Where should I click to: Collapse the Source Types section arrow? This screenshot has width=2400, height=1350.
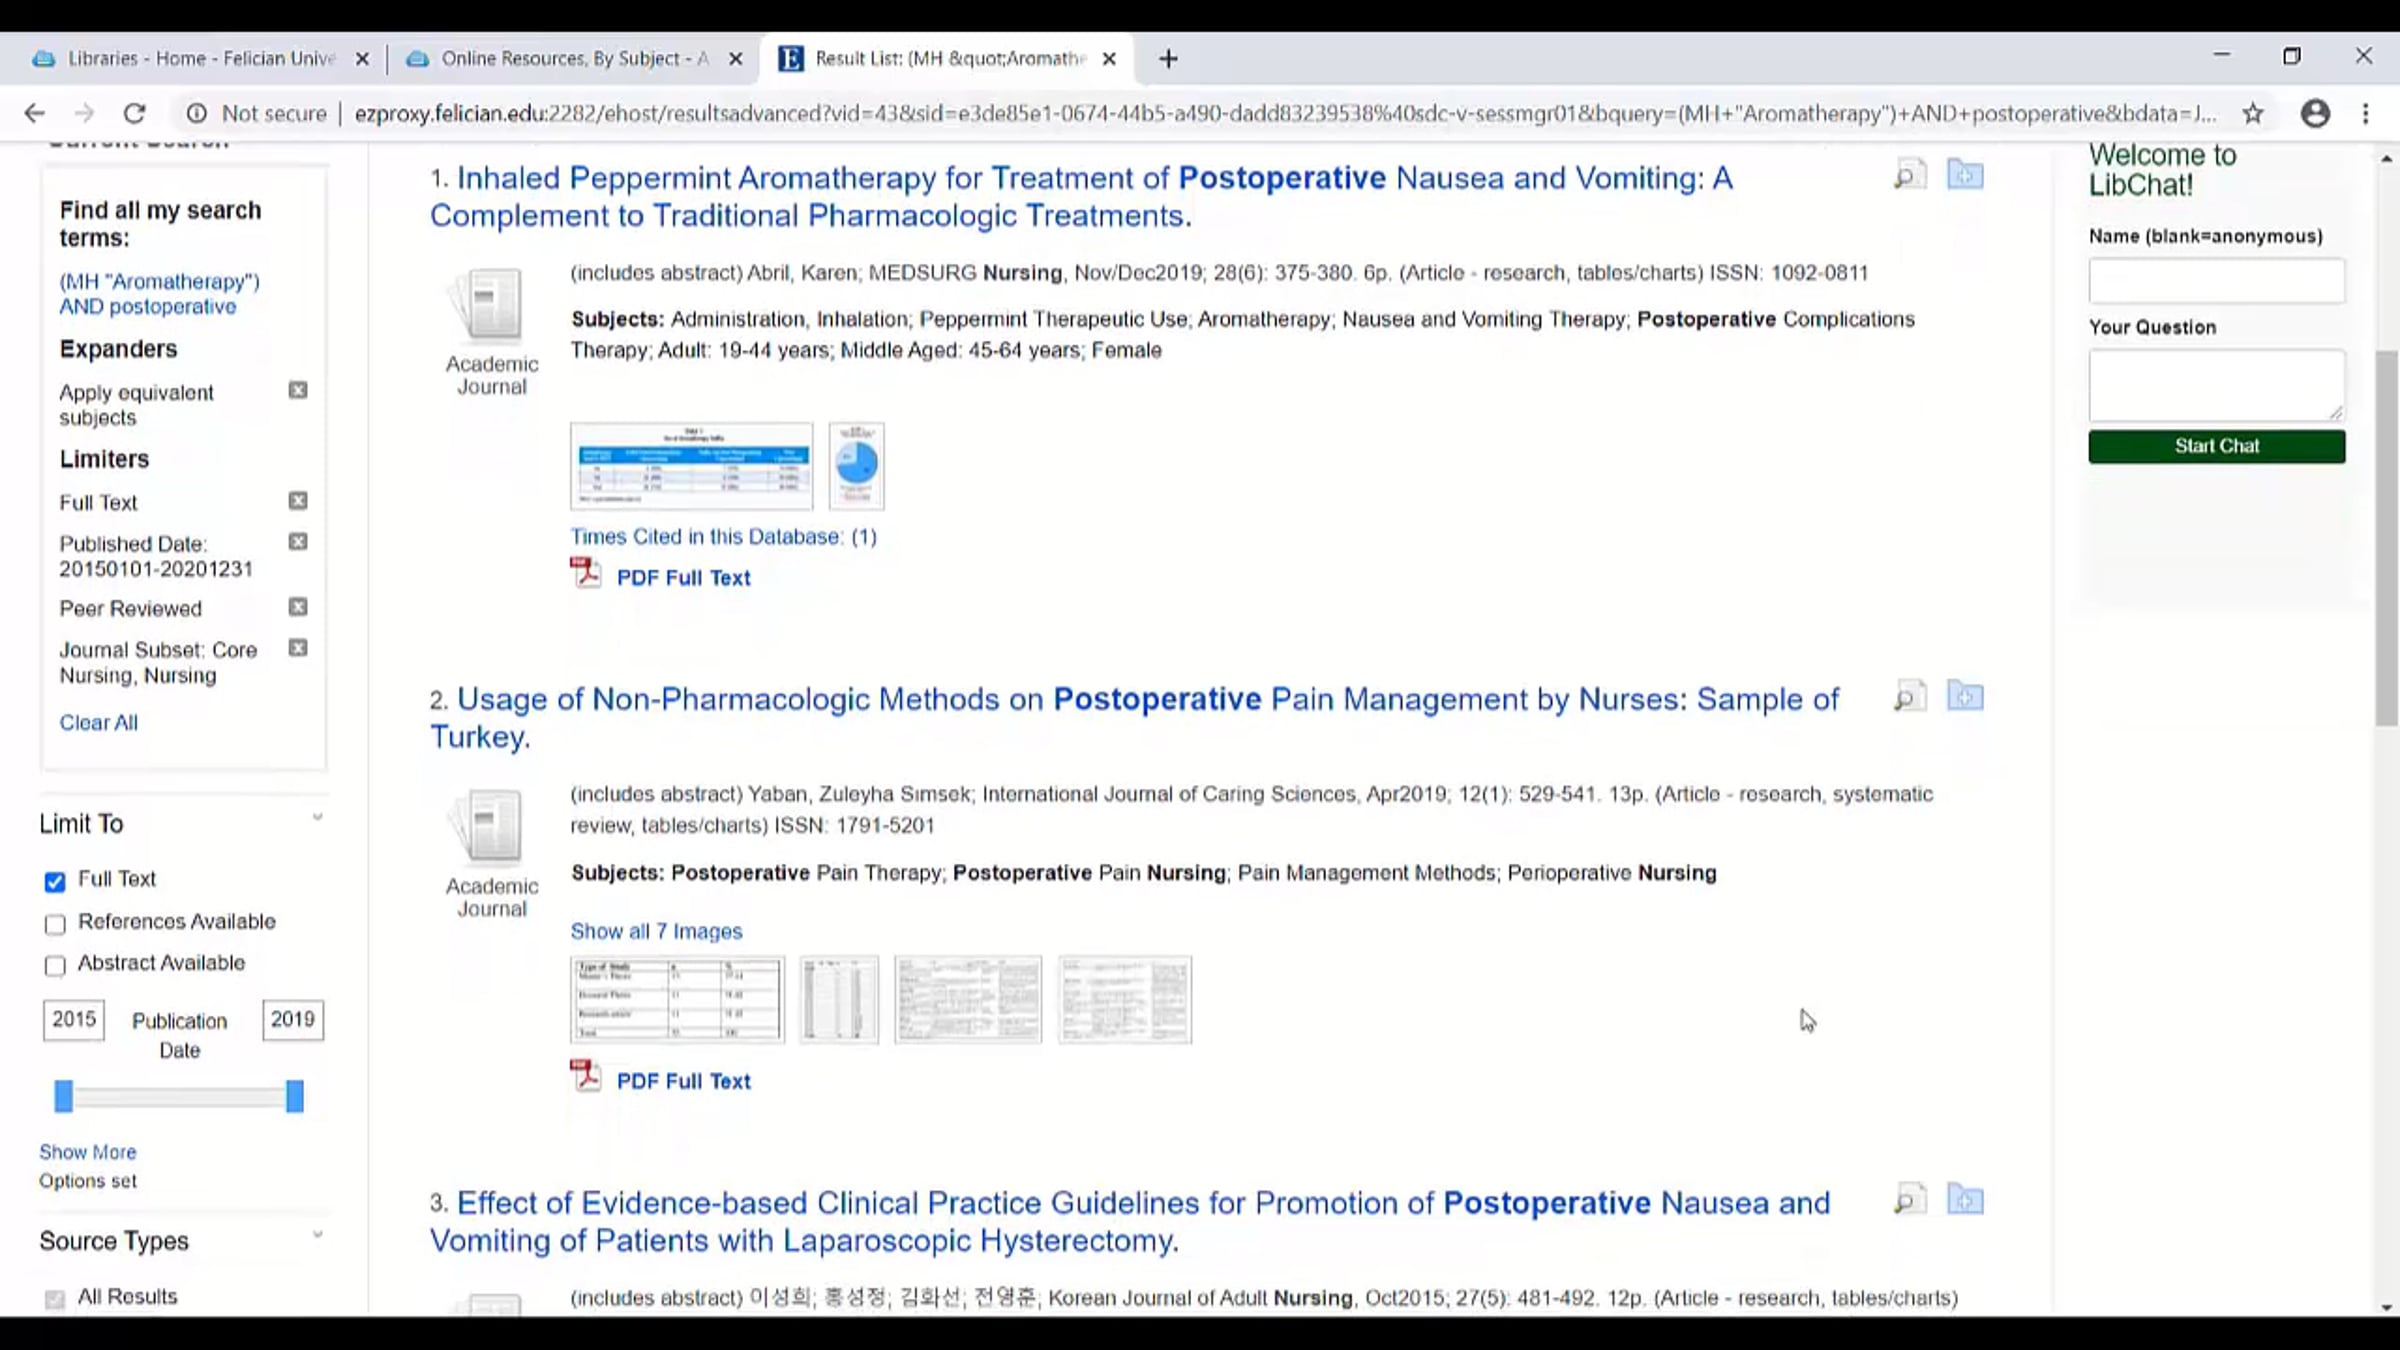317,1235
